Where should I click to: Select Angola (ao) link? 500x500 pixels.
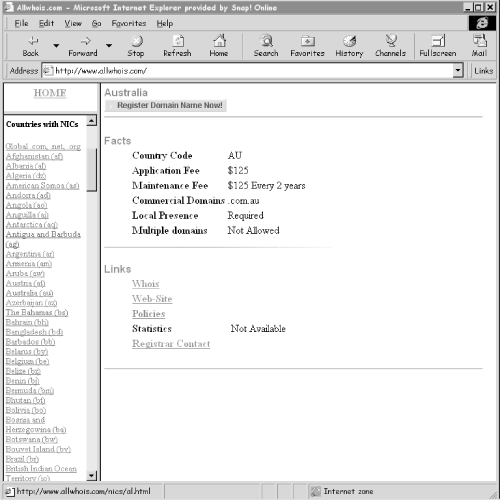(27, 205)
